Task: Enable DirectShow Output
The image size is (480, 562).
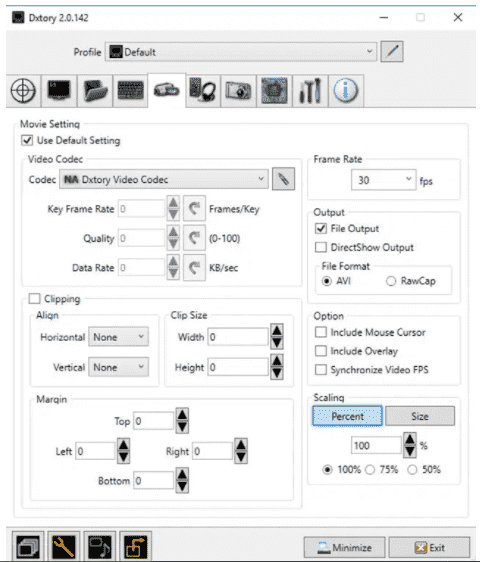Action: [321, 247]
